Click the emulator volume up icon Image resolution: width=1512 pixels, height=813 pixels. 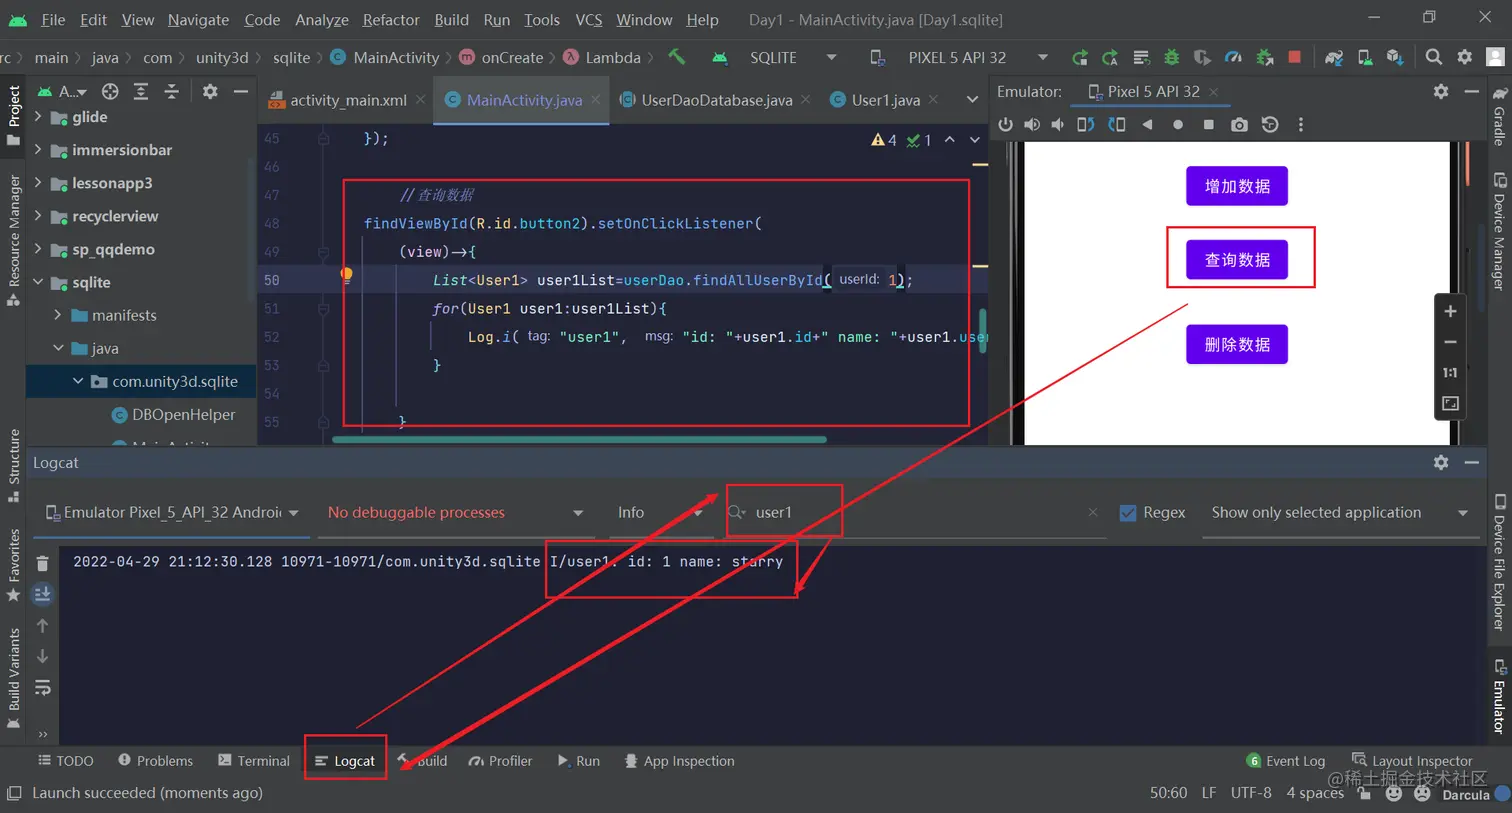pos(1032,124)
